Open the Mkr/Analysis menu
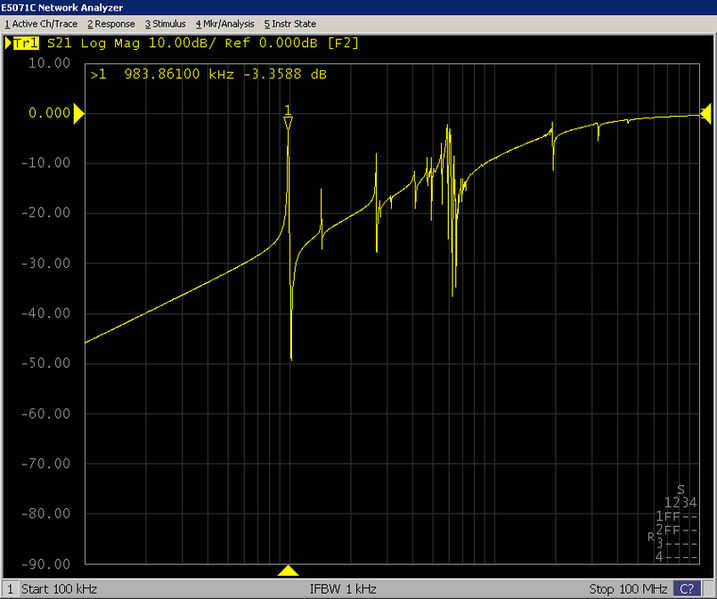The height and width of the screenshot is (599, 717). 225,23
